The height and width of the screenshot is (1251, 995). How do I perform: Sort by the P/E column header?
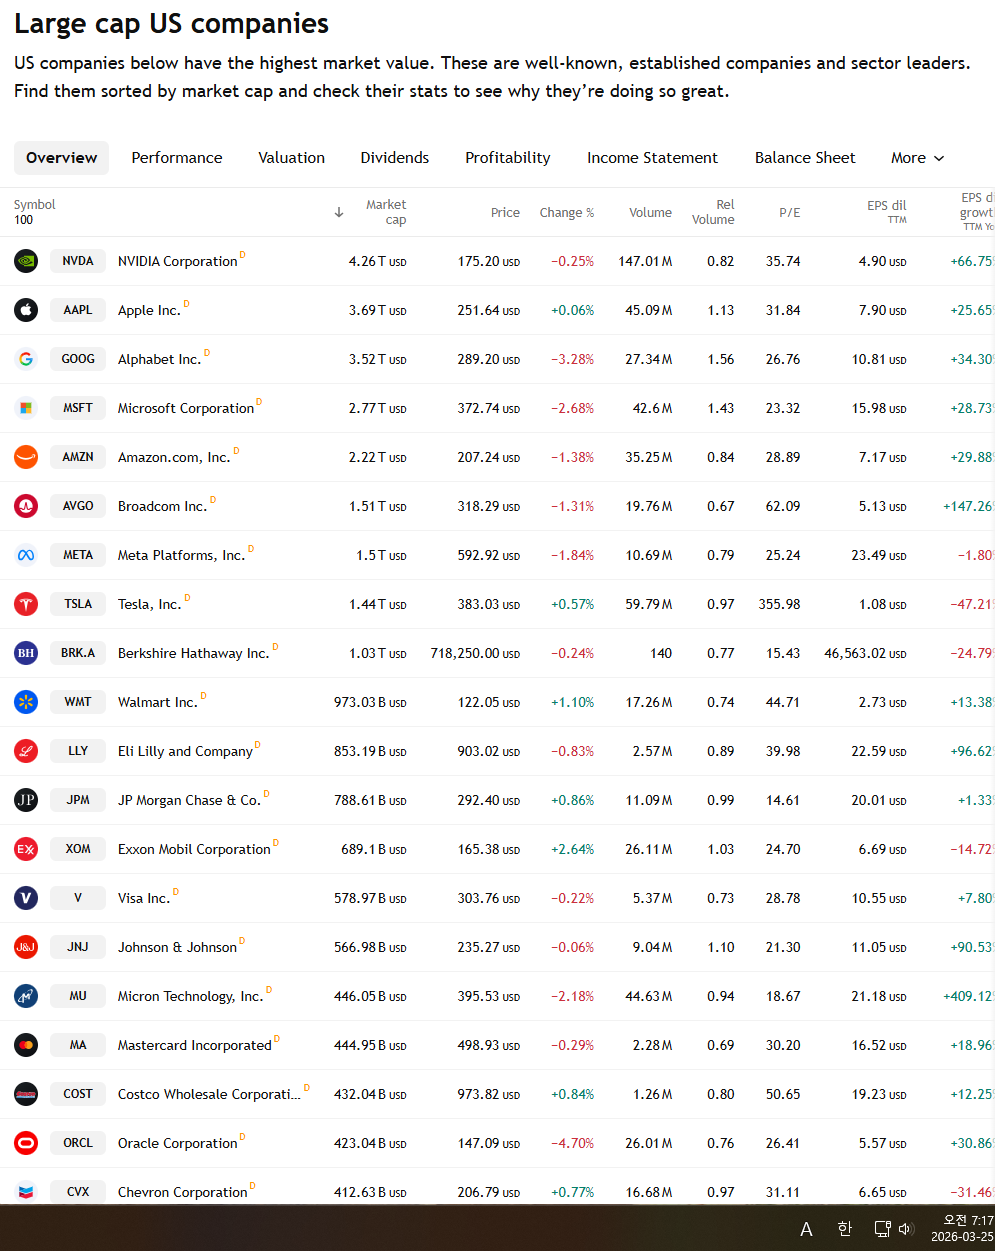[x=789, y=212]
